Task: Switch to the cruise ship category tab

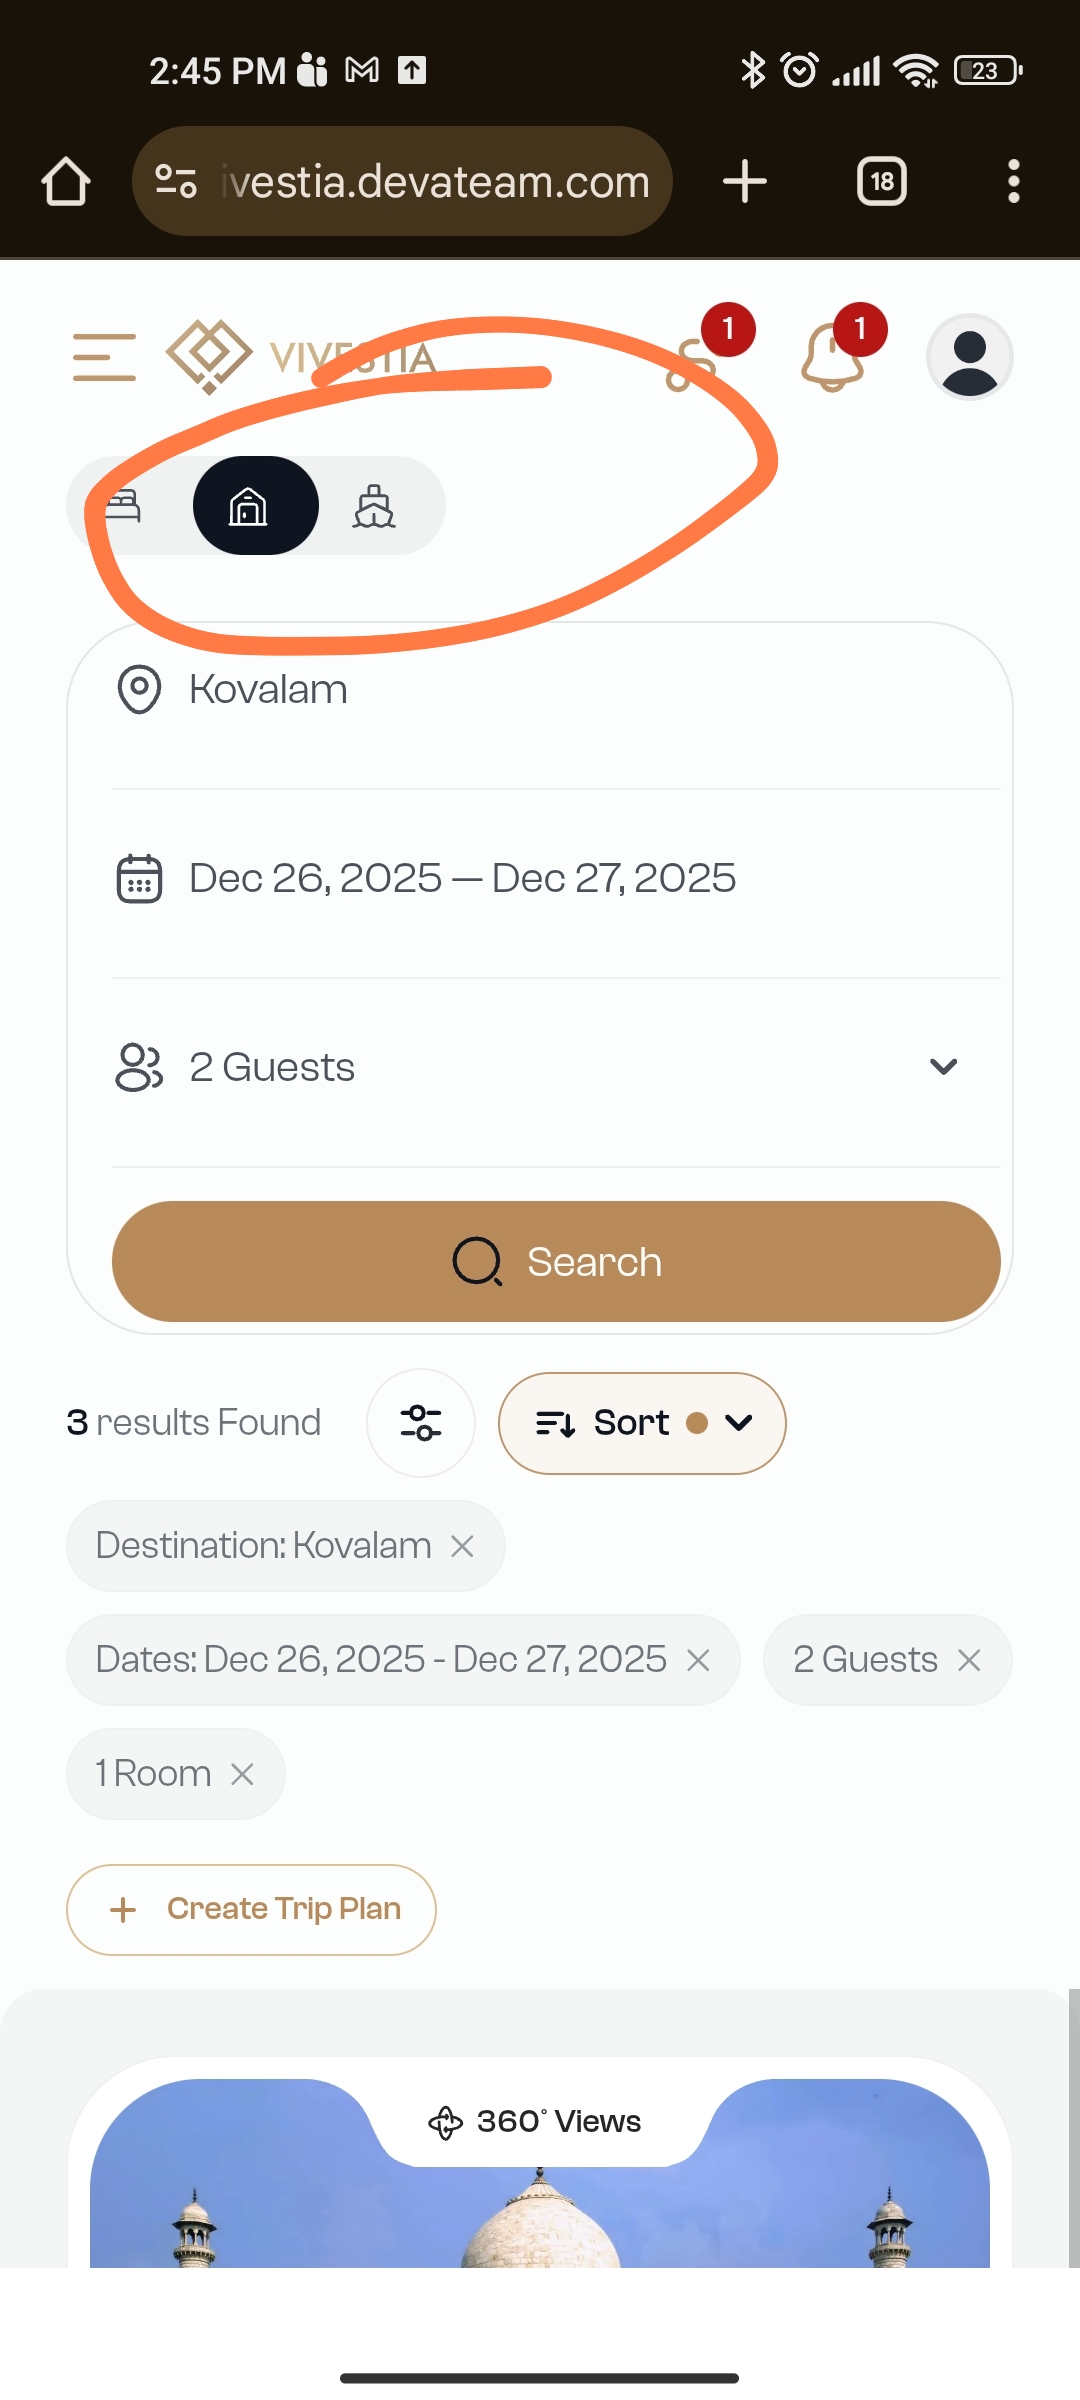Action: point(375,506)
